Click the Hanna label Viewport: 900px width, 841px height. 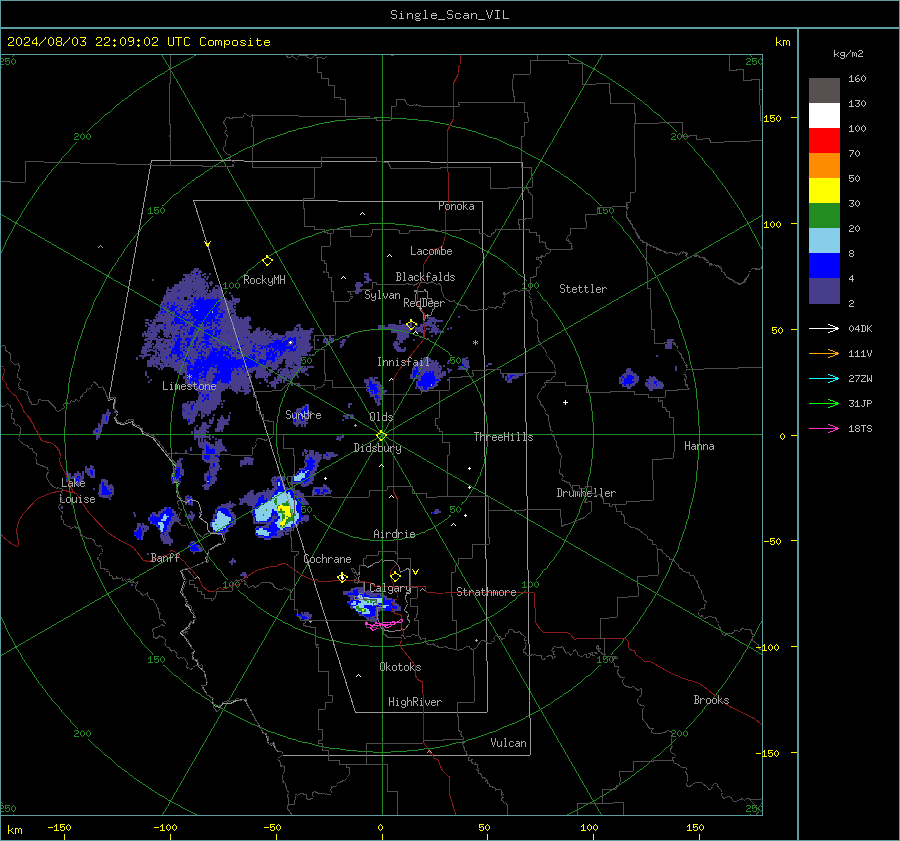pos(699,446)
